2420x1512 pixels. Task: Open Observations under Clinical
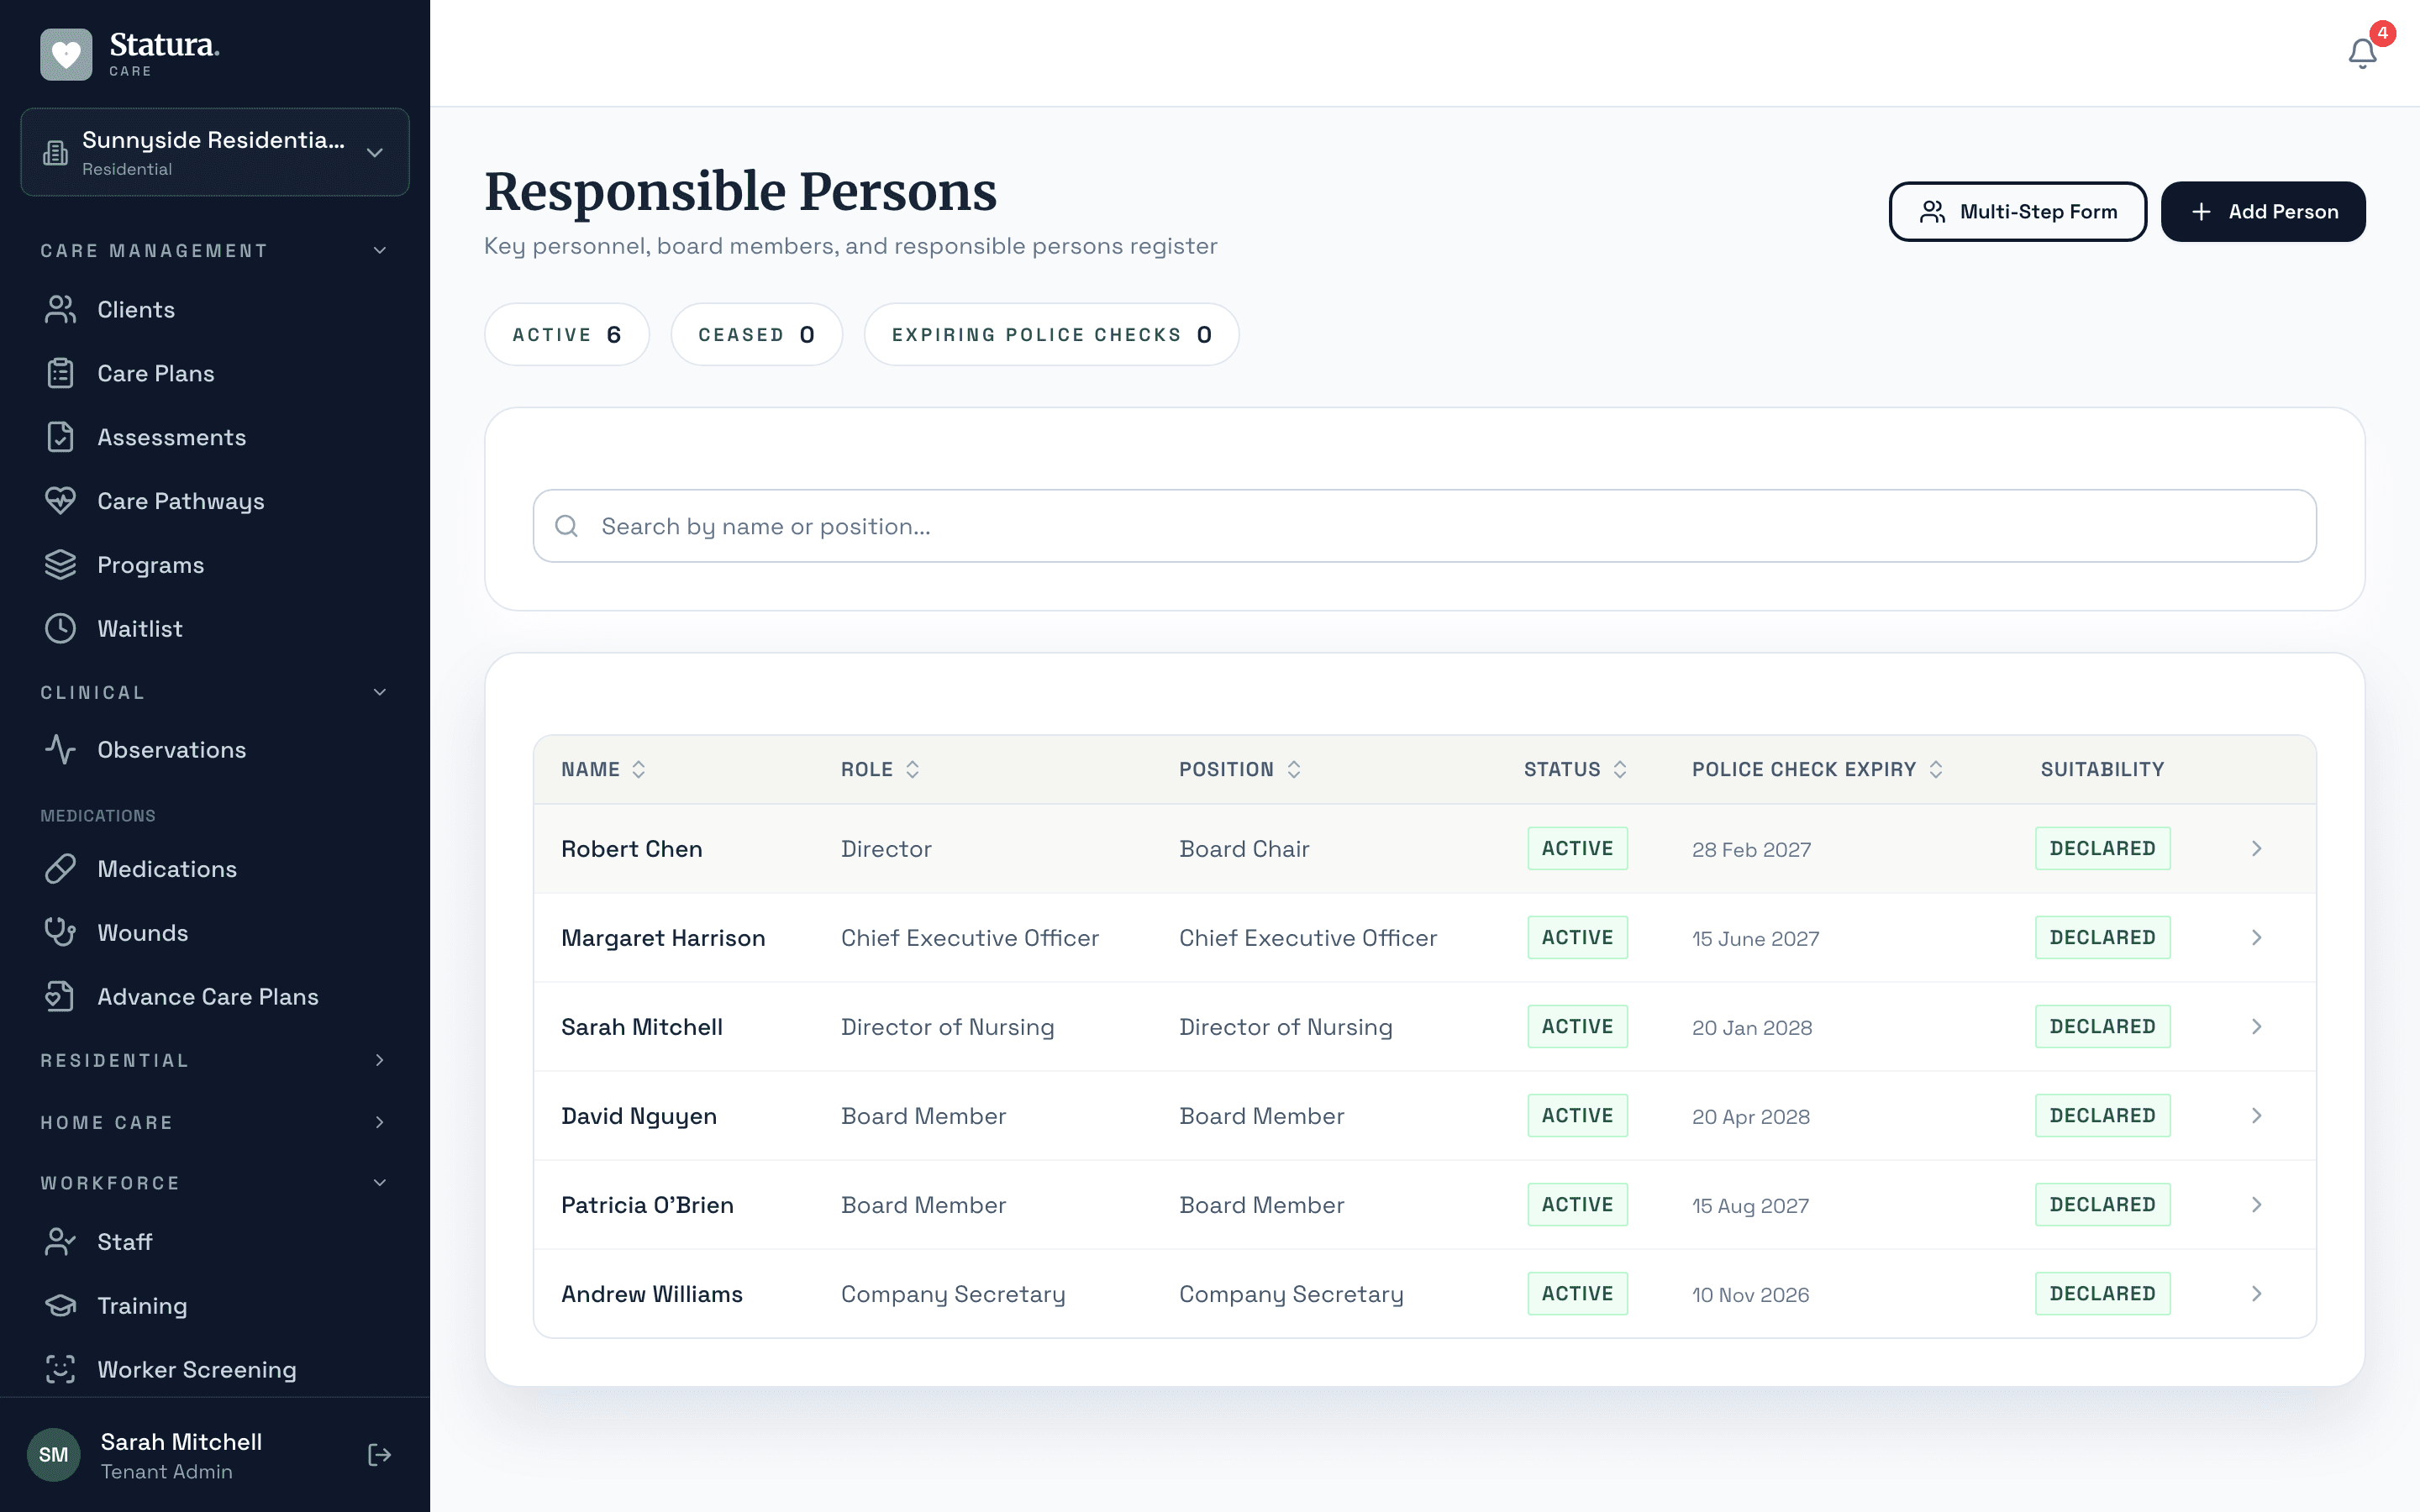click(x=171, y=749)
